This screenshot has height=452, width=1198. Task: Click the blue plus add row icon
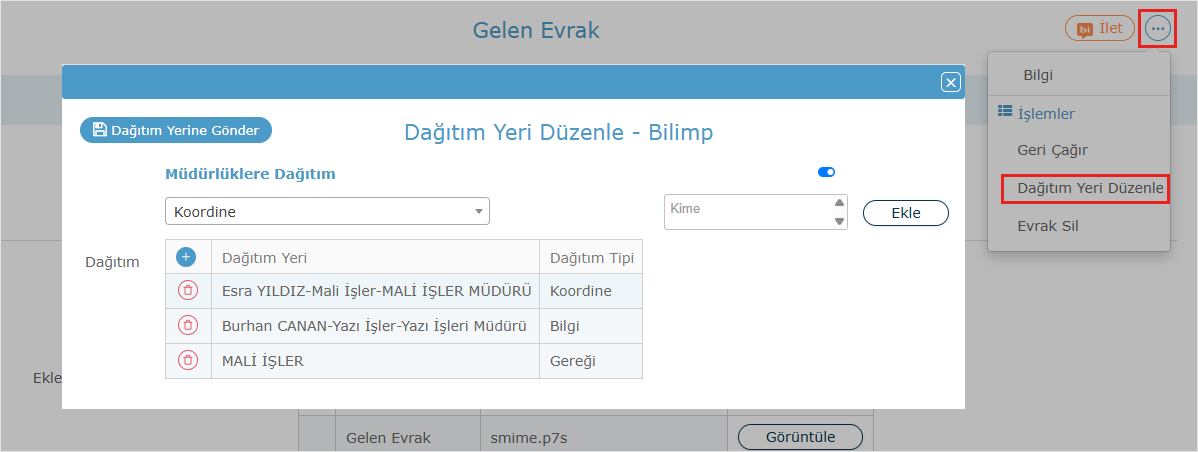point(187,257)
